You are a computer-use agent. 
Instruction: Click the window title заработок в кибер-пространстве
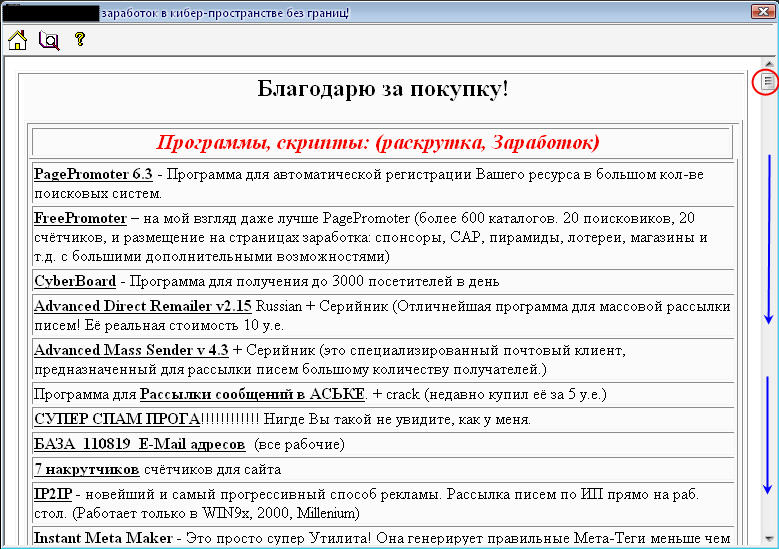coord(225,13)
